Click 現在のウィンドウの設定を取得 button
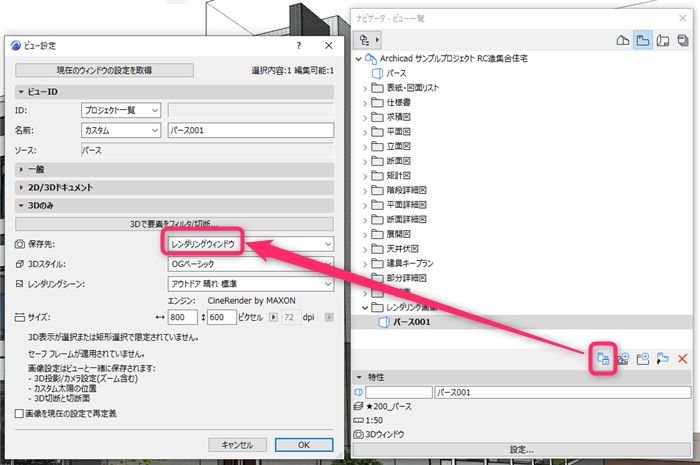The height and width of the screenshot is (465, 700). click(104, 71)
